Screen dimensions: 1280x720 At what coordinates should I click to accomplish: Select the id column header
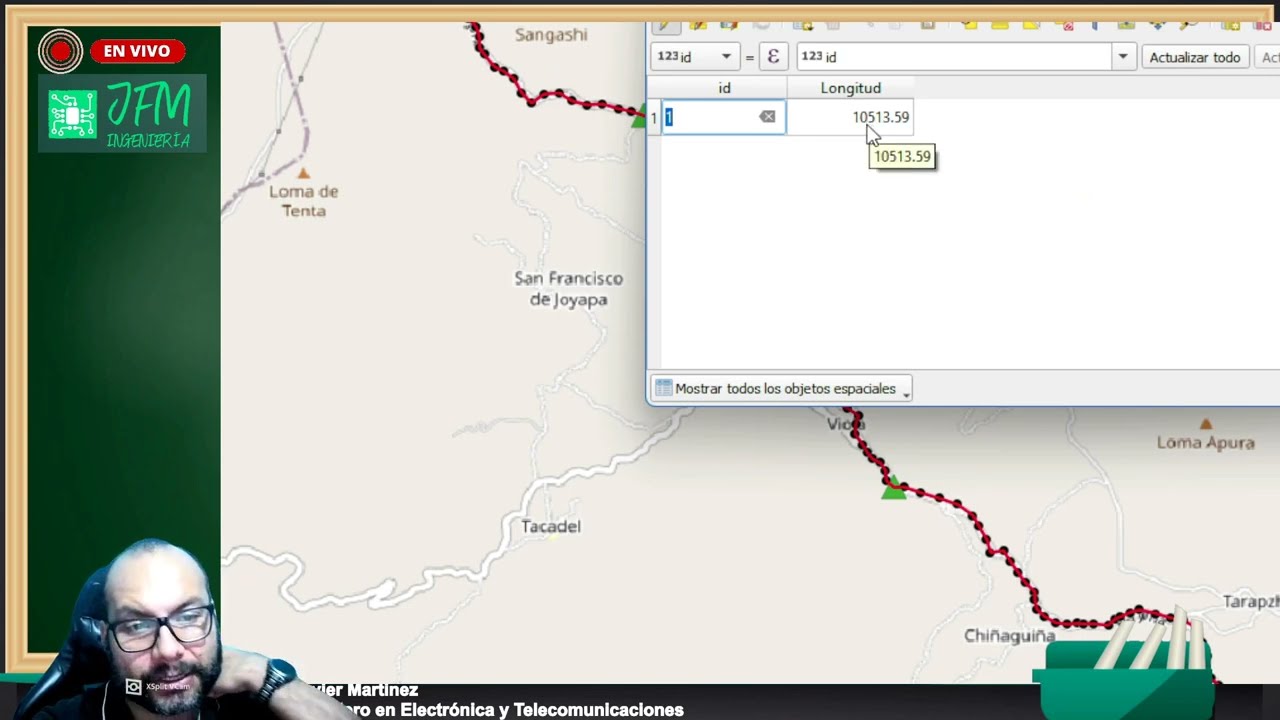click(x=724, y=88)
